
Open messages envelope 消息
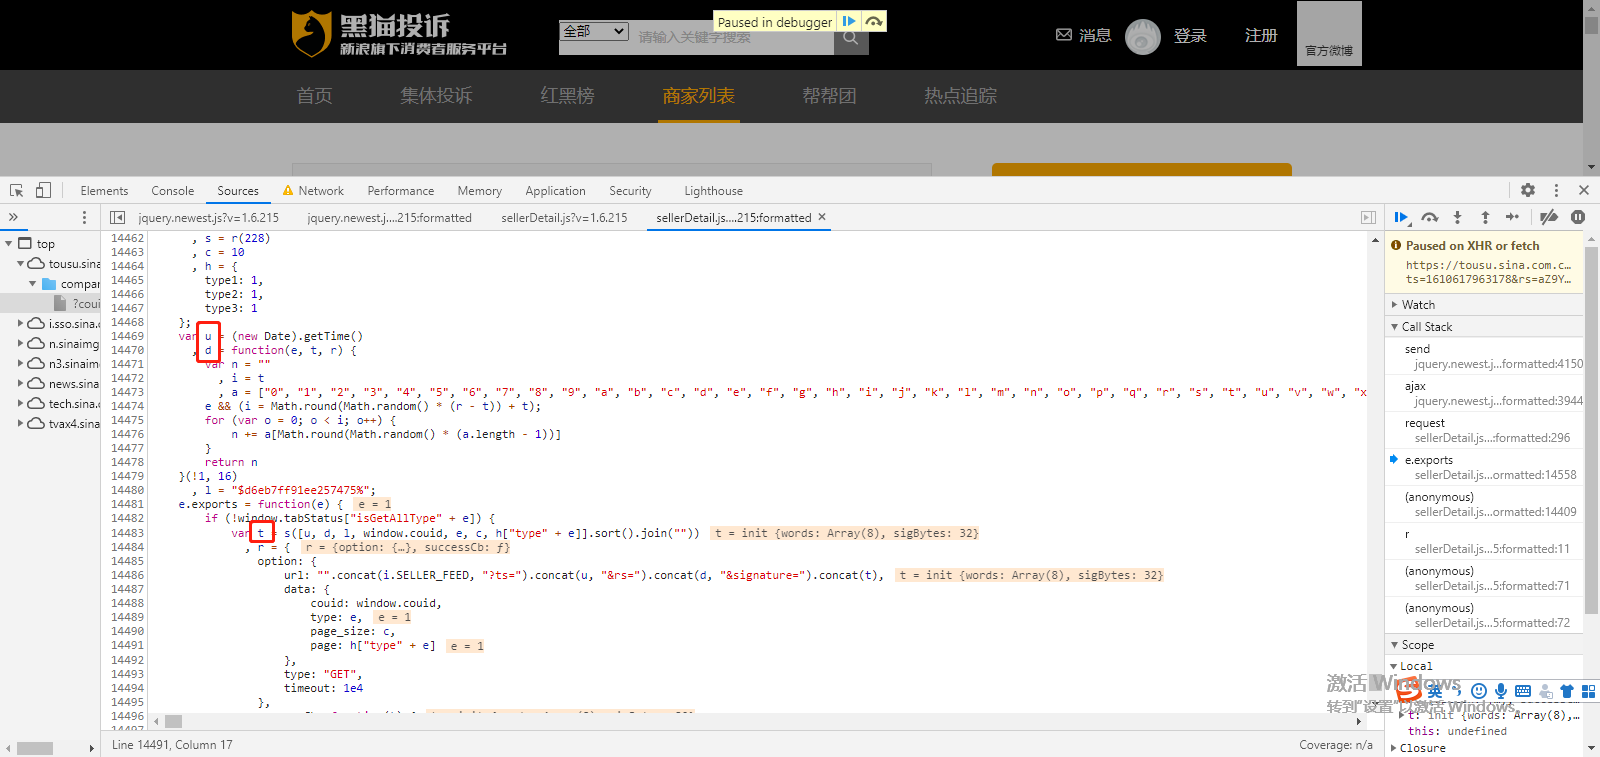[1084, 35]
